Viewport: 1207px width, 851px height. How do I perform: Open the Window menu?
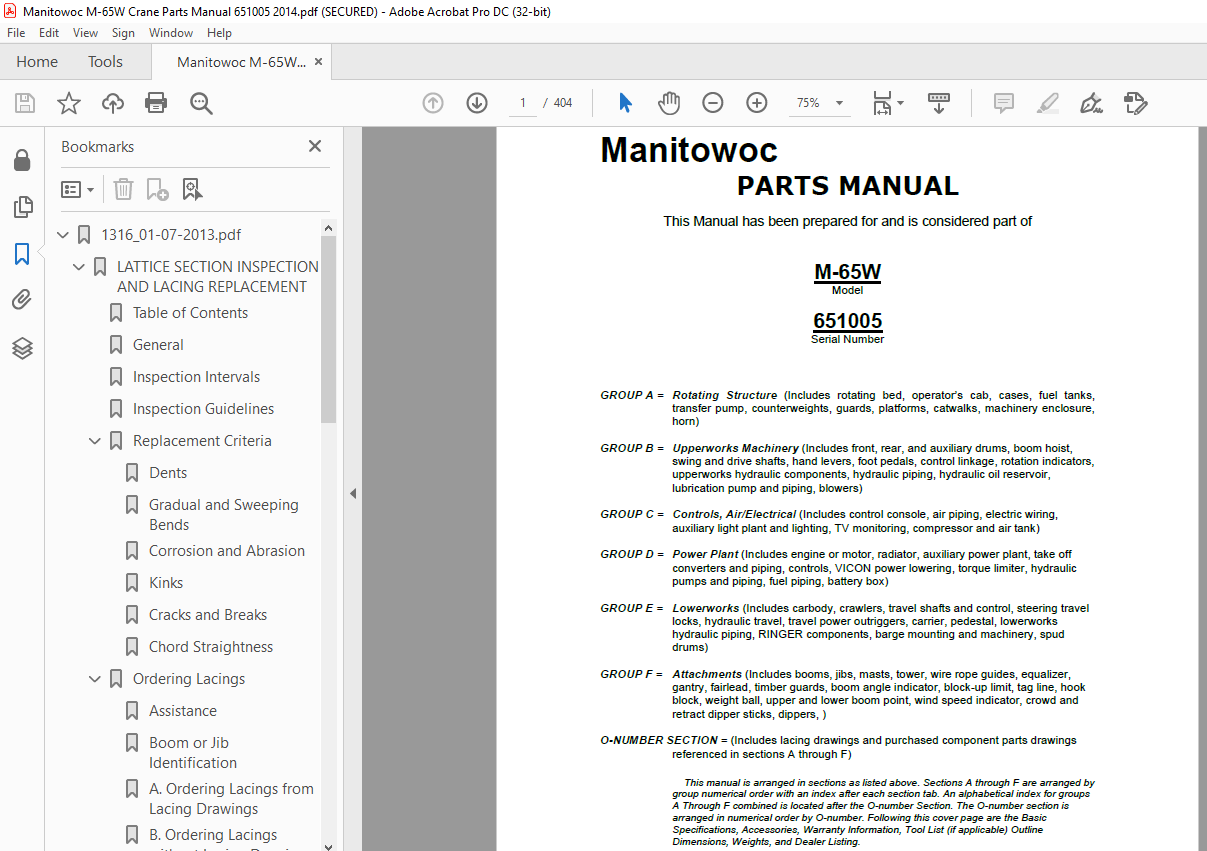pos(171,33)
